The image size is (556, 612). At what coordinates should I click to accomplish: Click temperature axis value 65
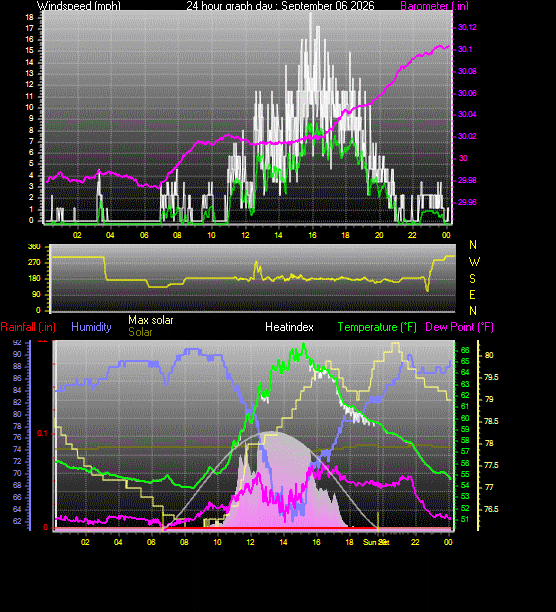click(x=465, y=361)
